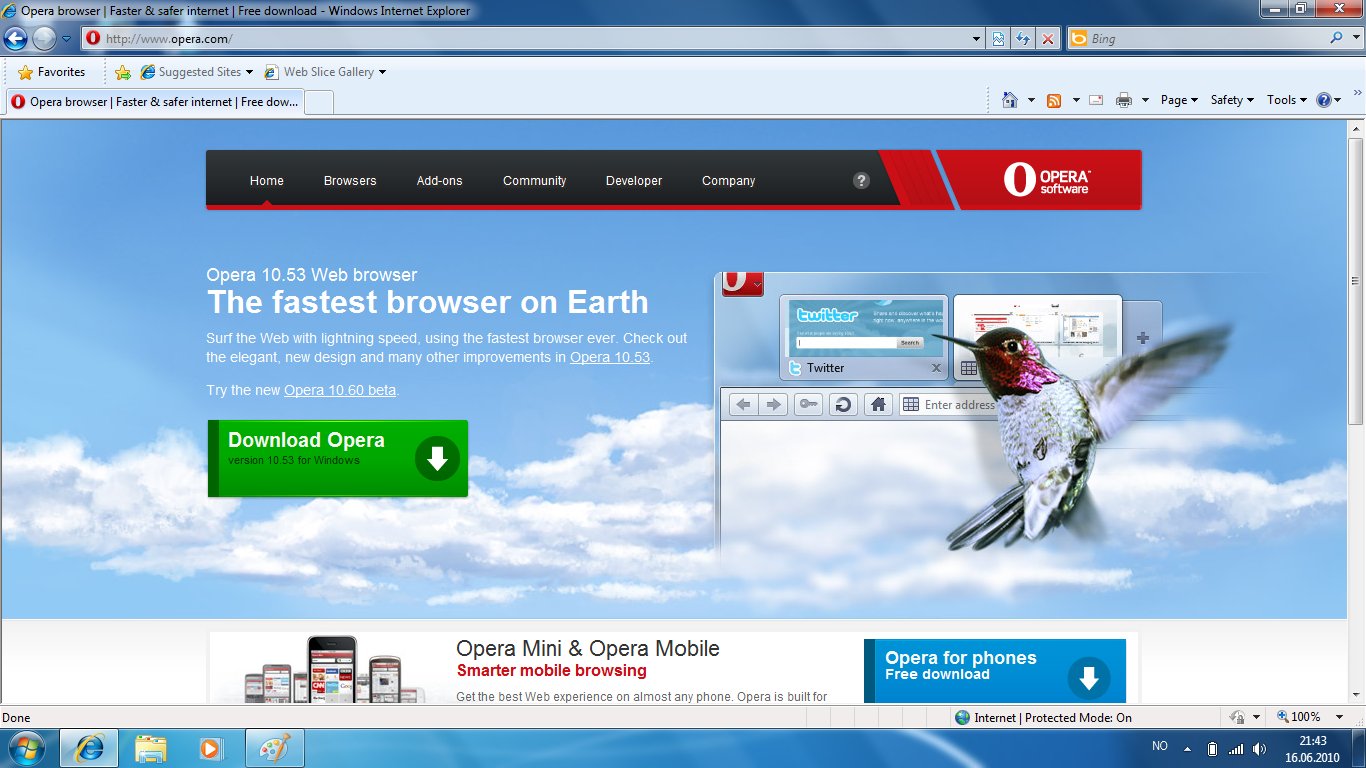Open the Web Slice Gallery dropdown
Image resolution: width=1366 pixels, height=768 pixels.
[x=325, y=72]
